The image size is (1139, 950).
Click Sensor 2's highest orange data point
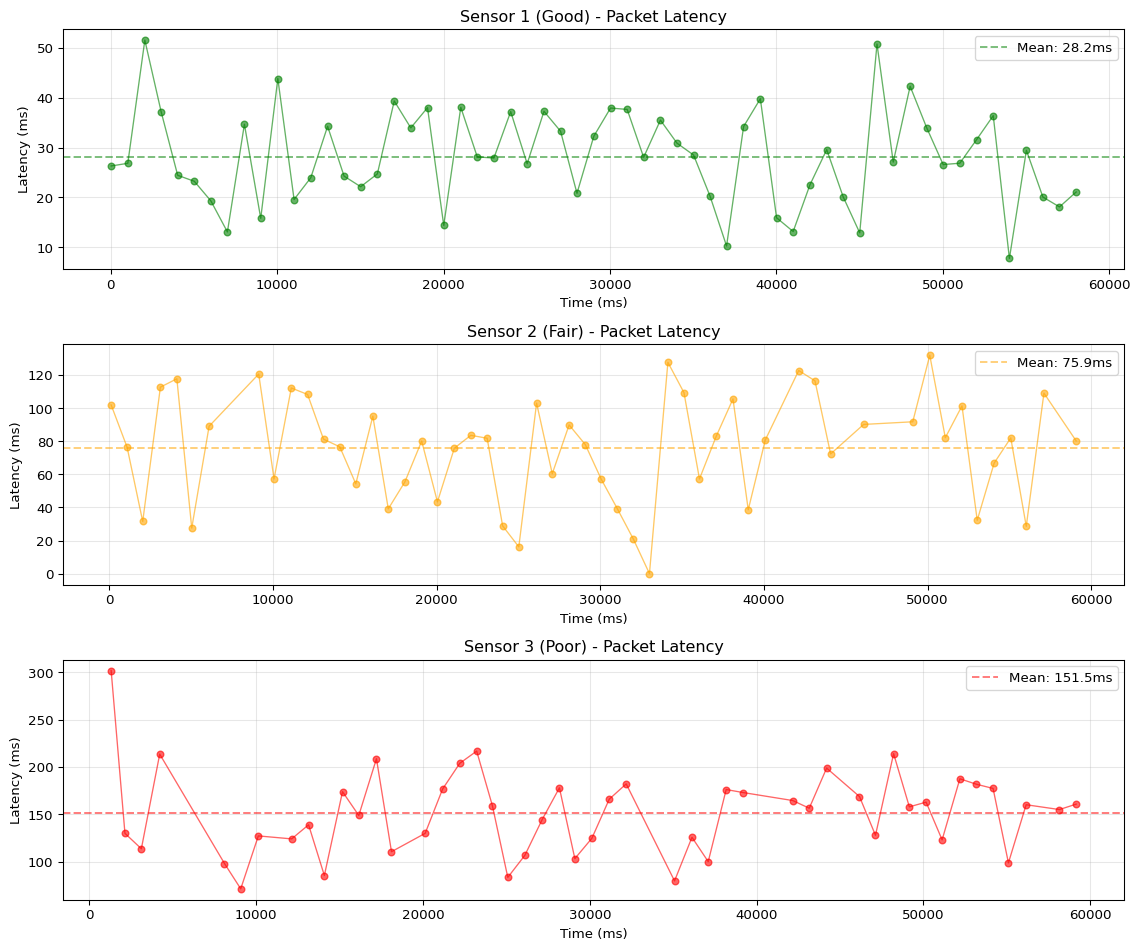[x=930, y=355]
